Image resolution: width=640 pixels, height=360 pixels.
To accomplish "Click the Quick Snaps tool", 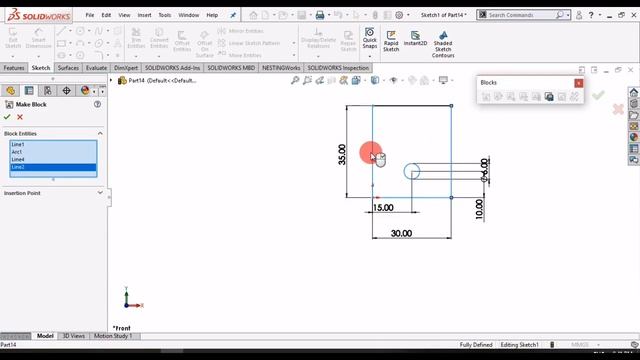I will pos(369,38).
